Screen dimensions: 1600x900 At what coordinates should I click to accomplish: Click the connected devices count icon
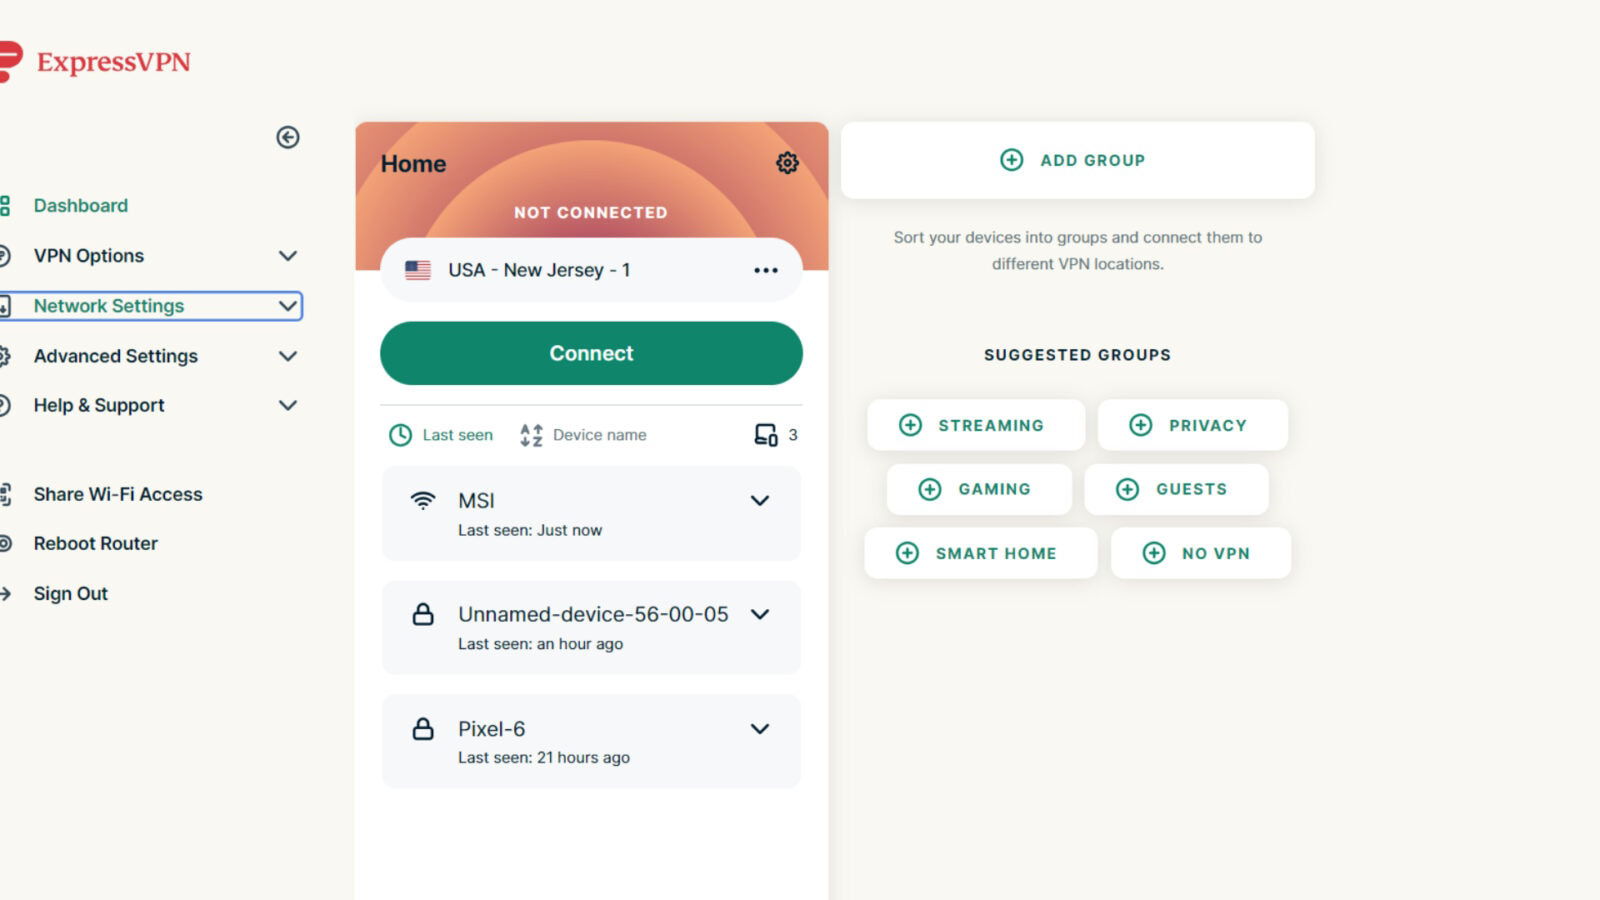pos(766,435)
